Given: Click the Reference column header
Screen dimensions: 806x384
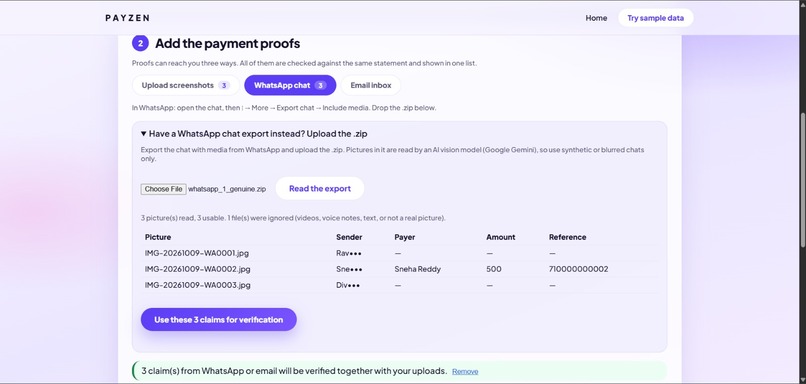Looking at the screenshot, I should coord(567,237).
